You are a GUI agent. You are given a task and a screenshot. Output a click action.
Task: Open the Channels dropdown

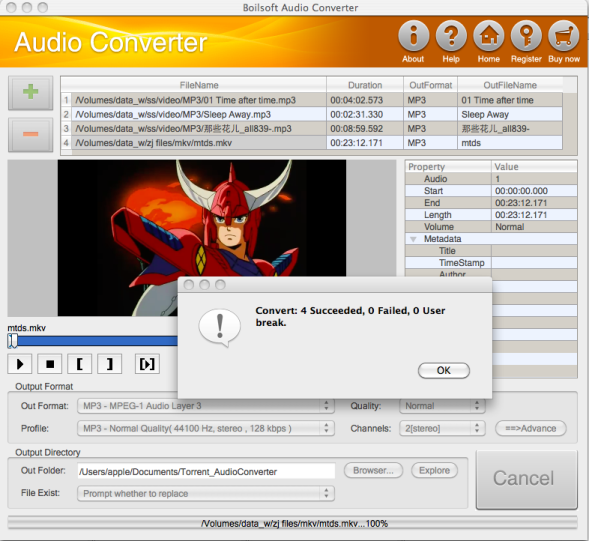click(442, 428)
